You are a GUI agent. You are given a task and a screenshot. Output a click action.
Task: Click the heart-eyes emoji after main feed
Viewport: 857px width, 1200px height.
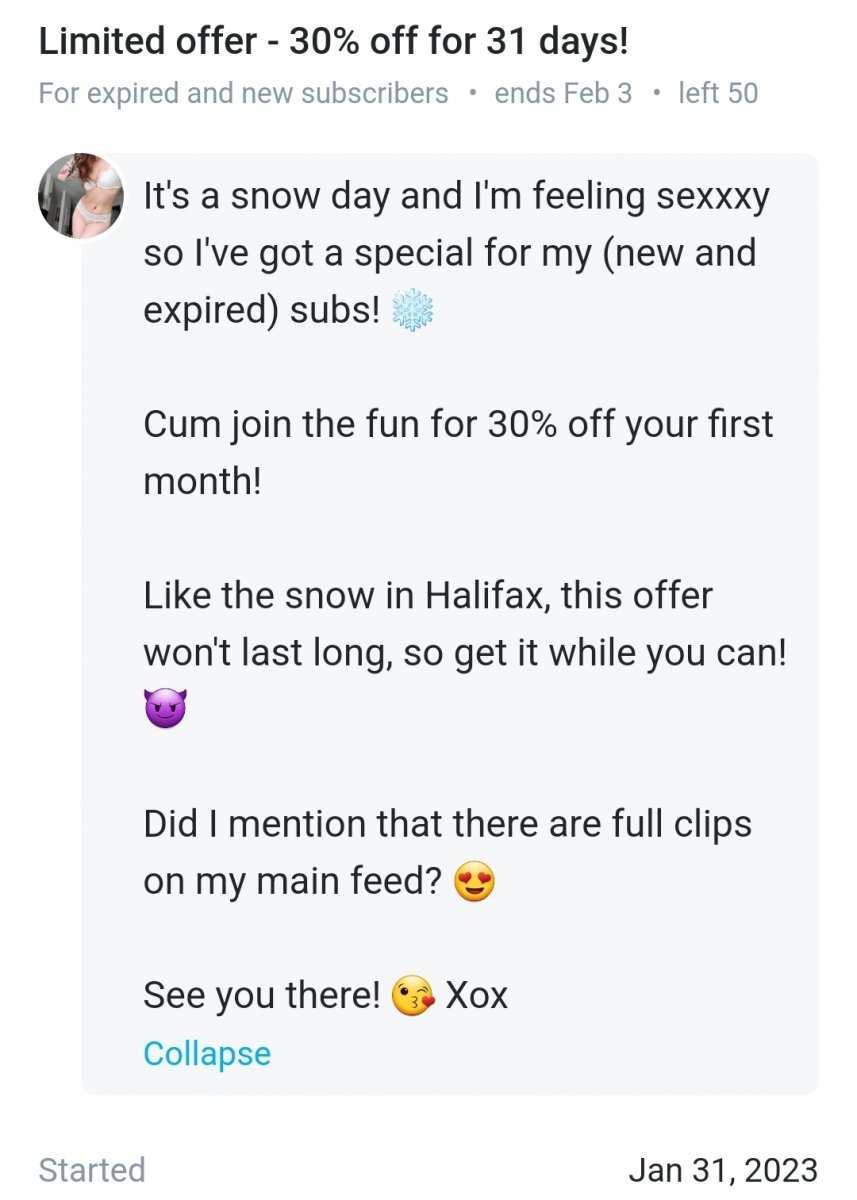[474, 882]
